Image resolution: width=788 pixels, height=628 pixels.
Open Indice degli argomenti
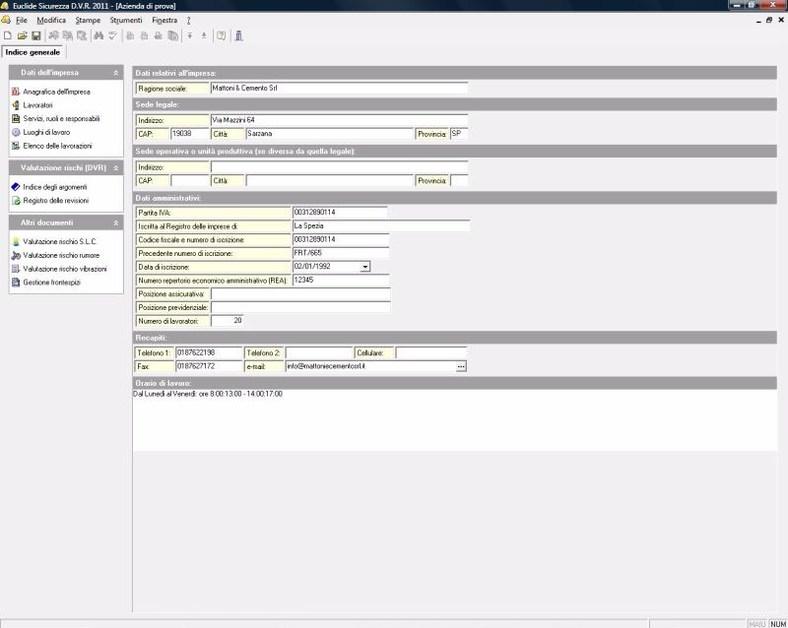[x=55, y=187]
